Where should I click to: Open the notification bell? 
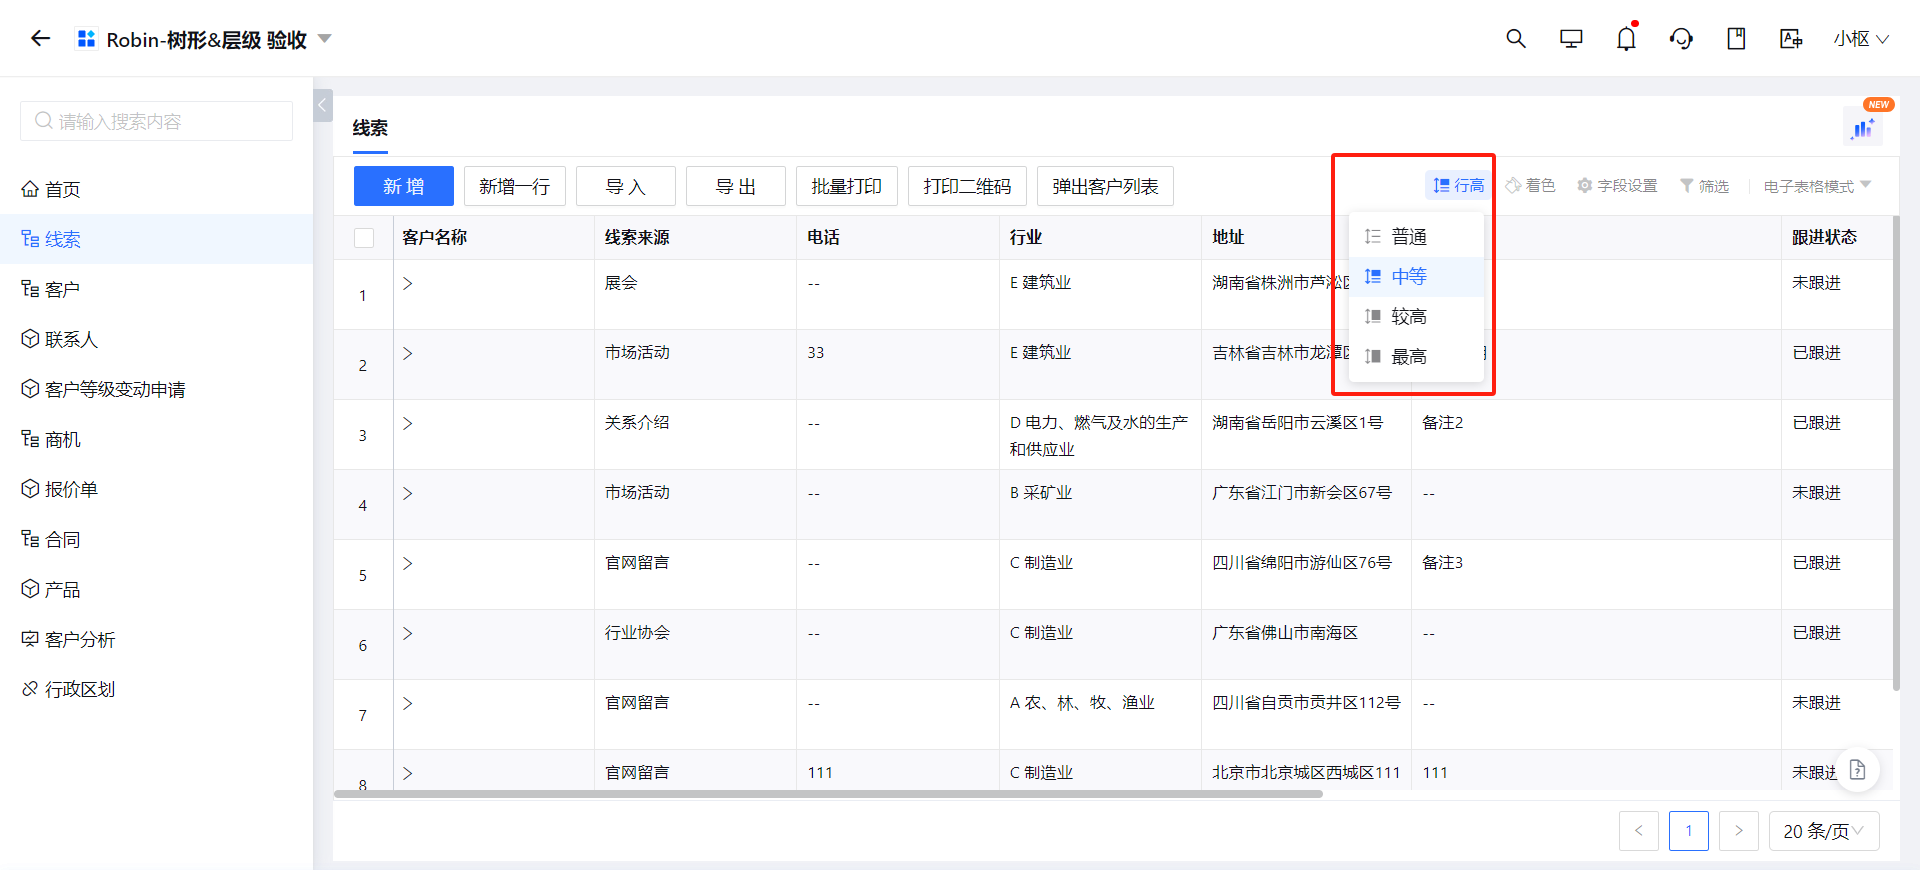tap(1627, 38)
